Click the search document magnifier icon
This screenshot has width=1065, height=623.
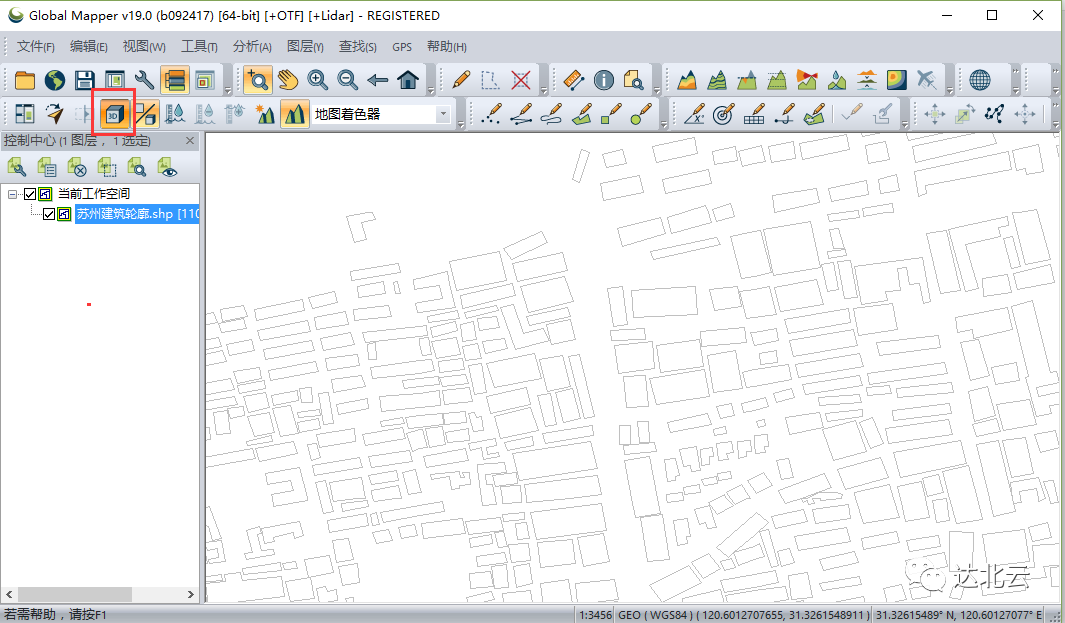point(634,80)
